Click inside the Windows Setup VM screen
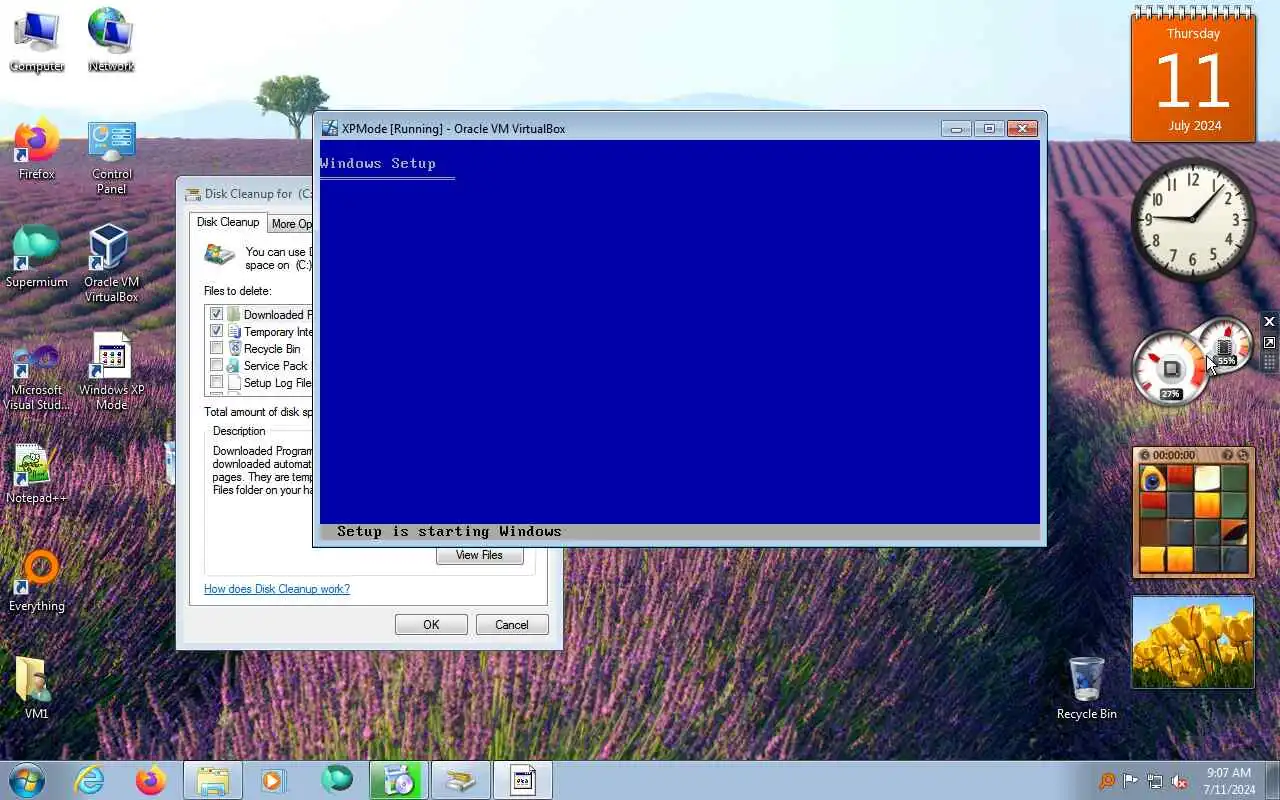 point(680,340)
